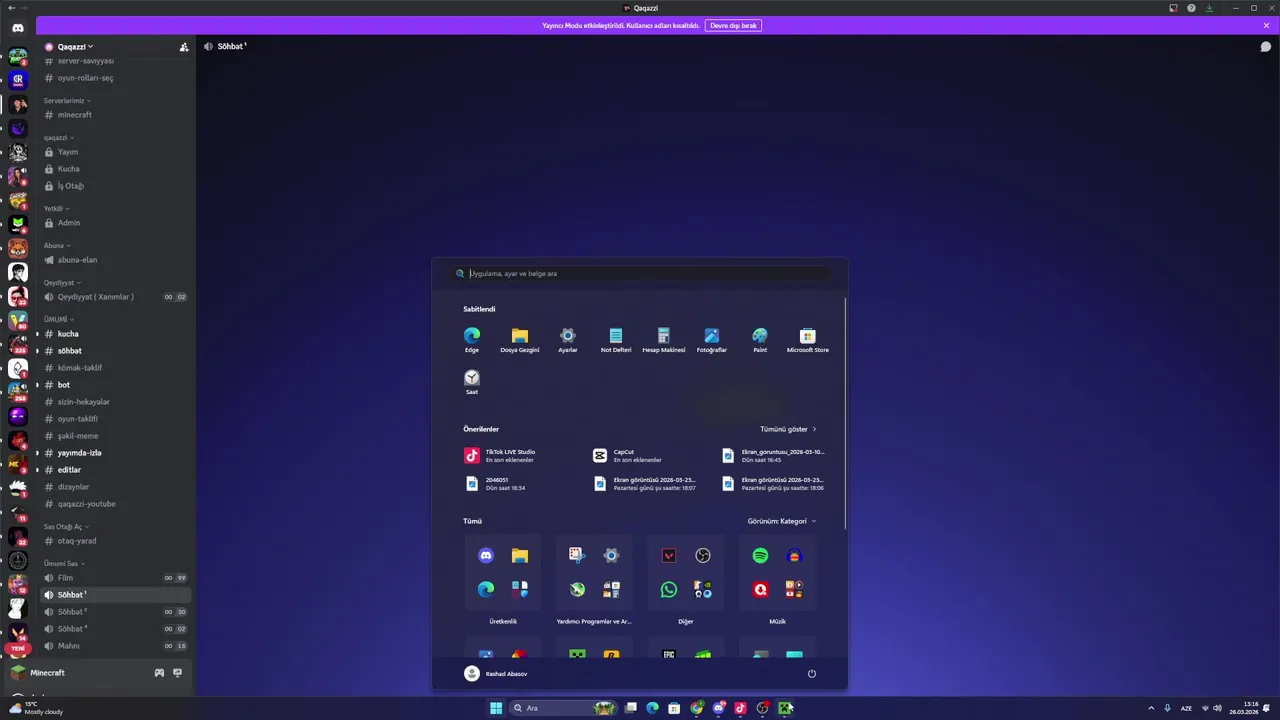Open WhatsApp in Diğer folder
Screen dimensions: 1280x720
pos(669,590)
